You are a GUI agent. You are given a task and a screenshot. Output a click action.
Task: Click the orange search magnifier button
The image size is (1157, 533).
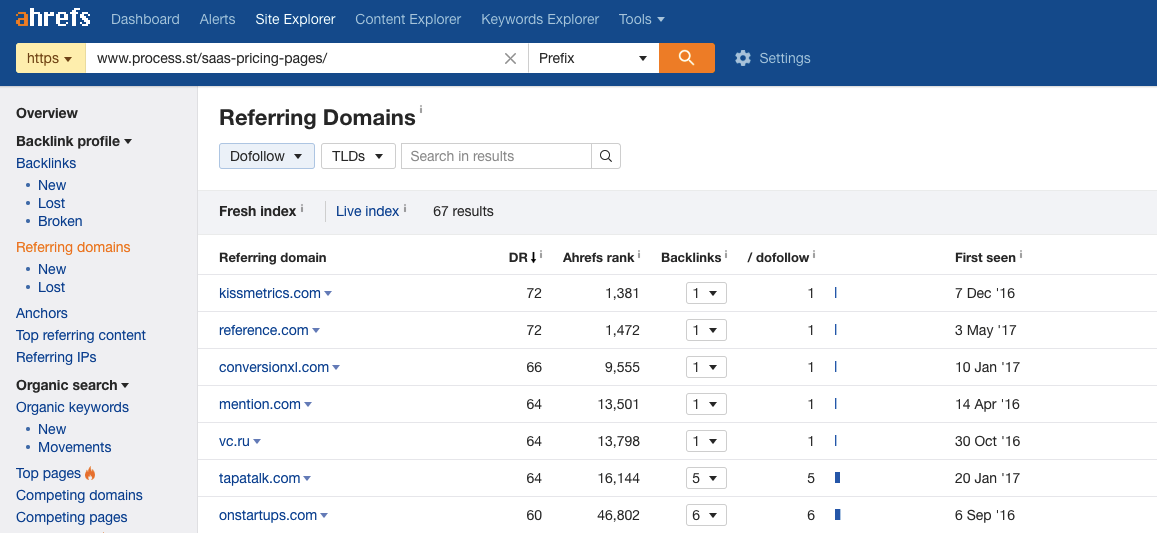pyautogui.click(x=686, y=58)
